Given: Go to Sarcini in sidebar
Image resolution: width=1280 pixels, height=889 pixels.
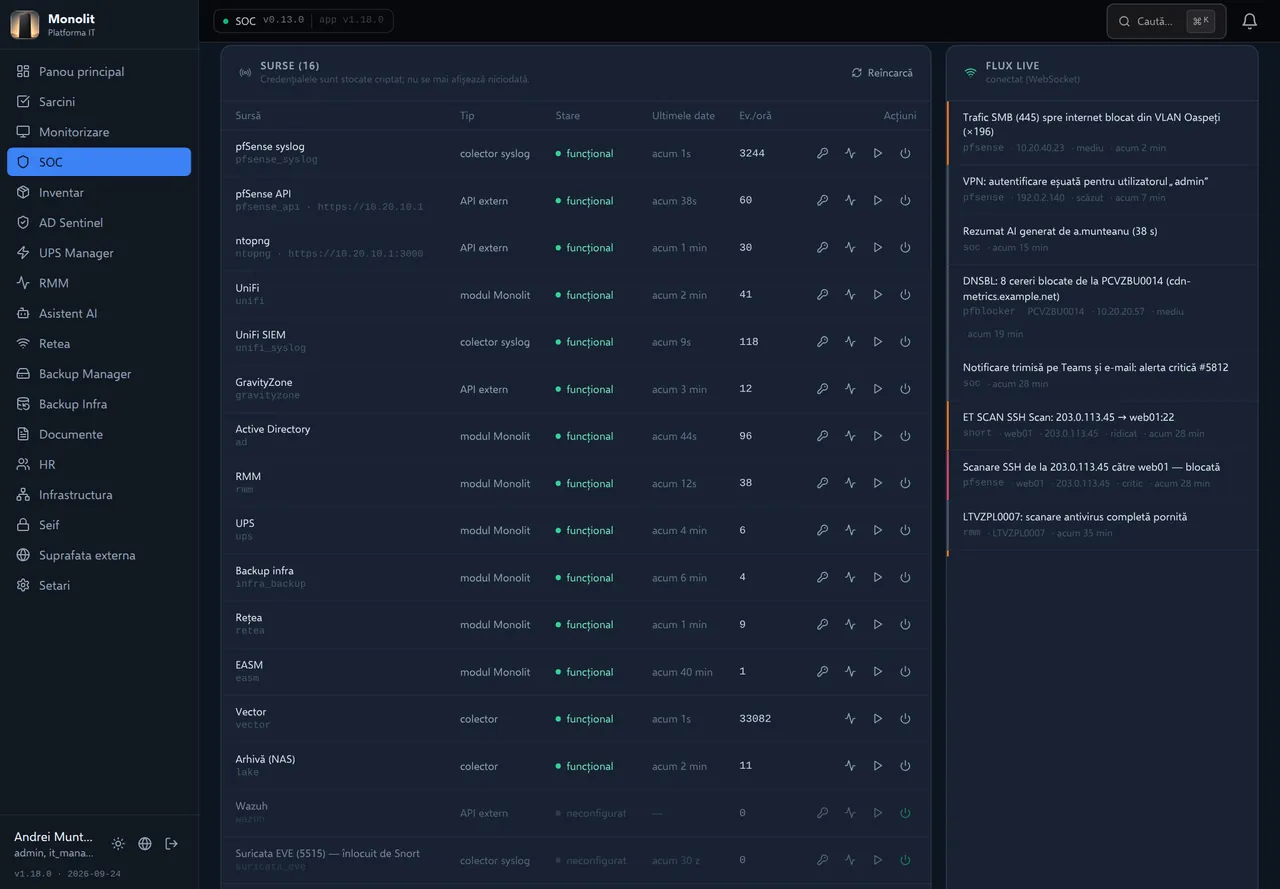Looking at the screenshot, I should tap(99, 102).
